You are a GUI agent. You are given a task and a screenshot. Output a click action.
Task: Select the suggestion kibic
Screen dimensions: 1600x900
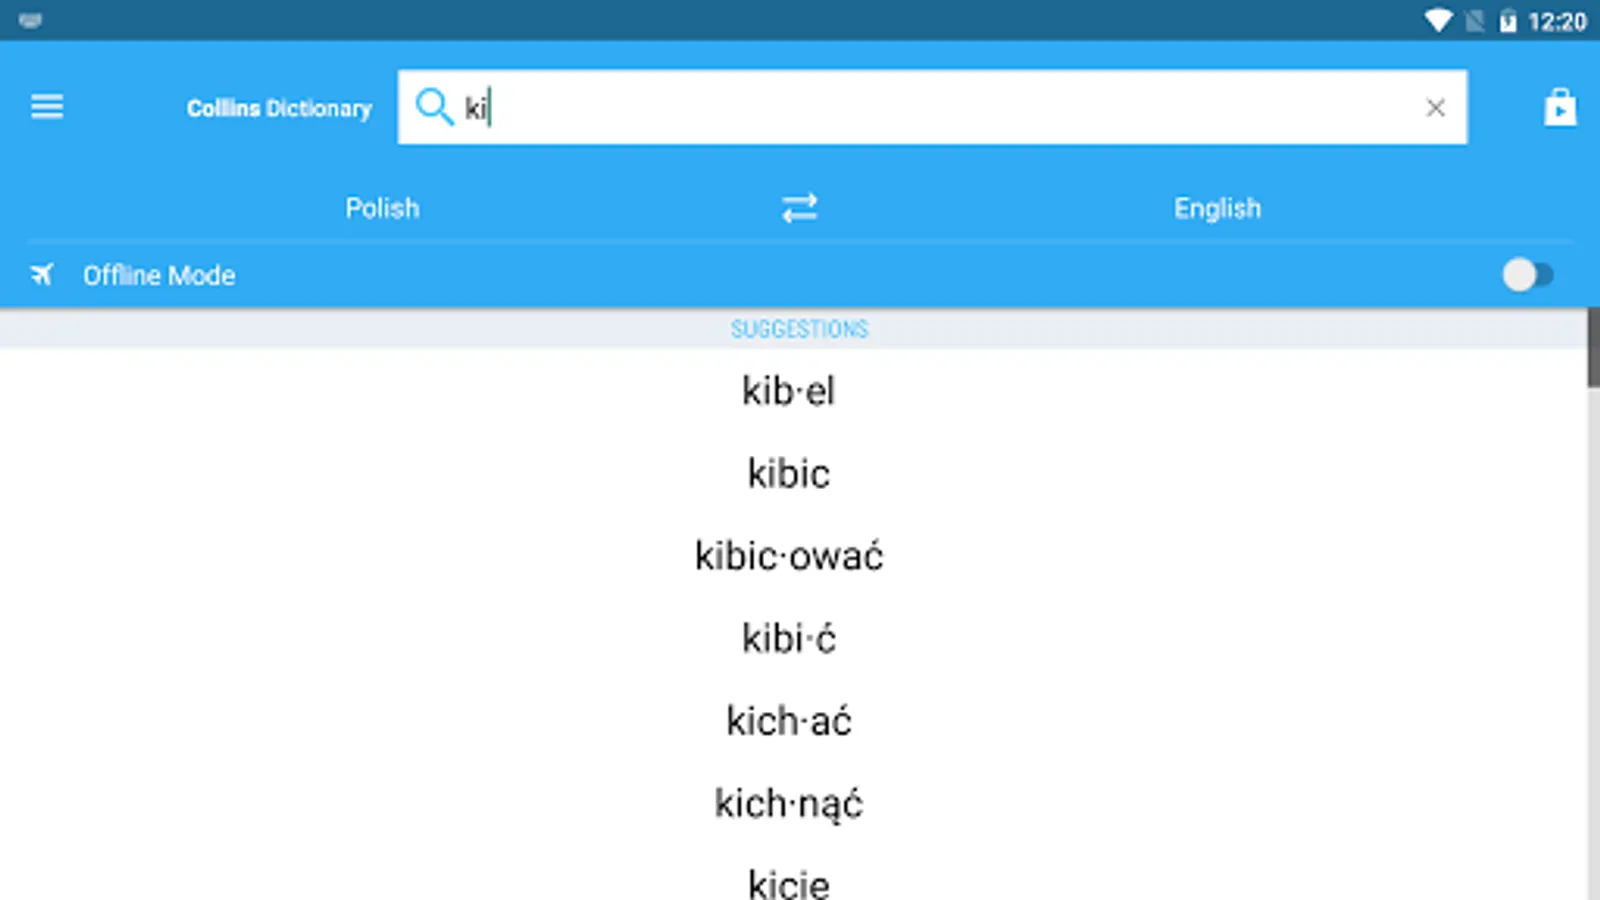coord(788,474)
